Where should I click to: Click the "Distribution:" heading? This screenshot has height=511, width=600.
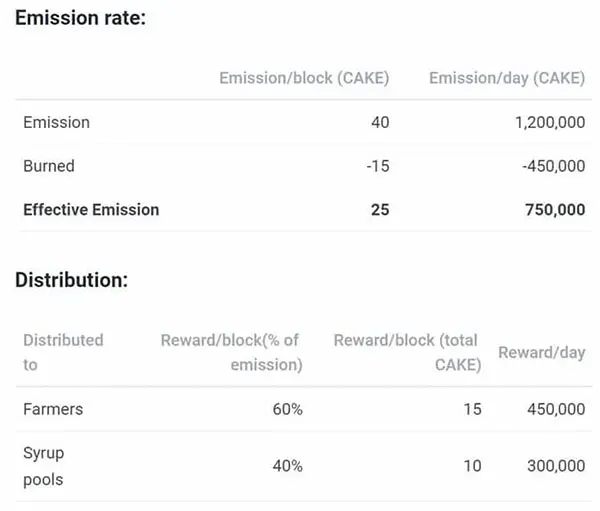[x=71, y=279]
